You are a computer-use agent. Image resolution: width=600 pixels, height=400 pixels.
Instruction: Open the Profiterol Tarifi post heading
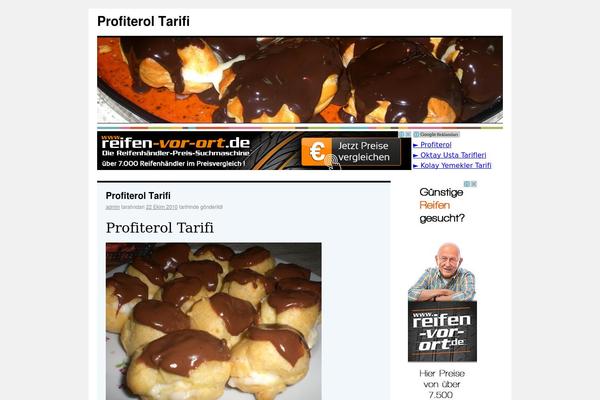(x=138, y=196)
